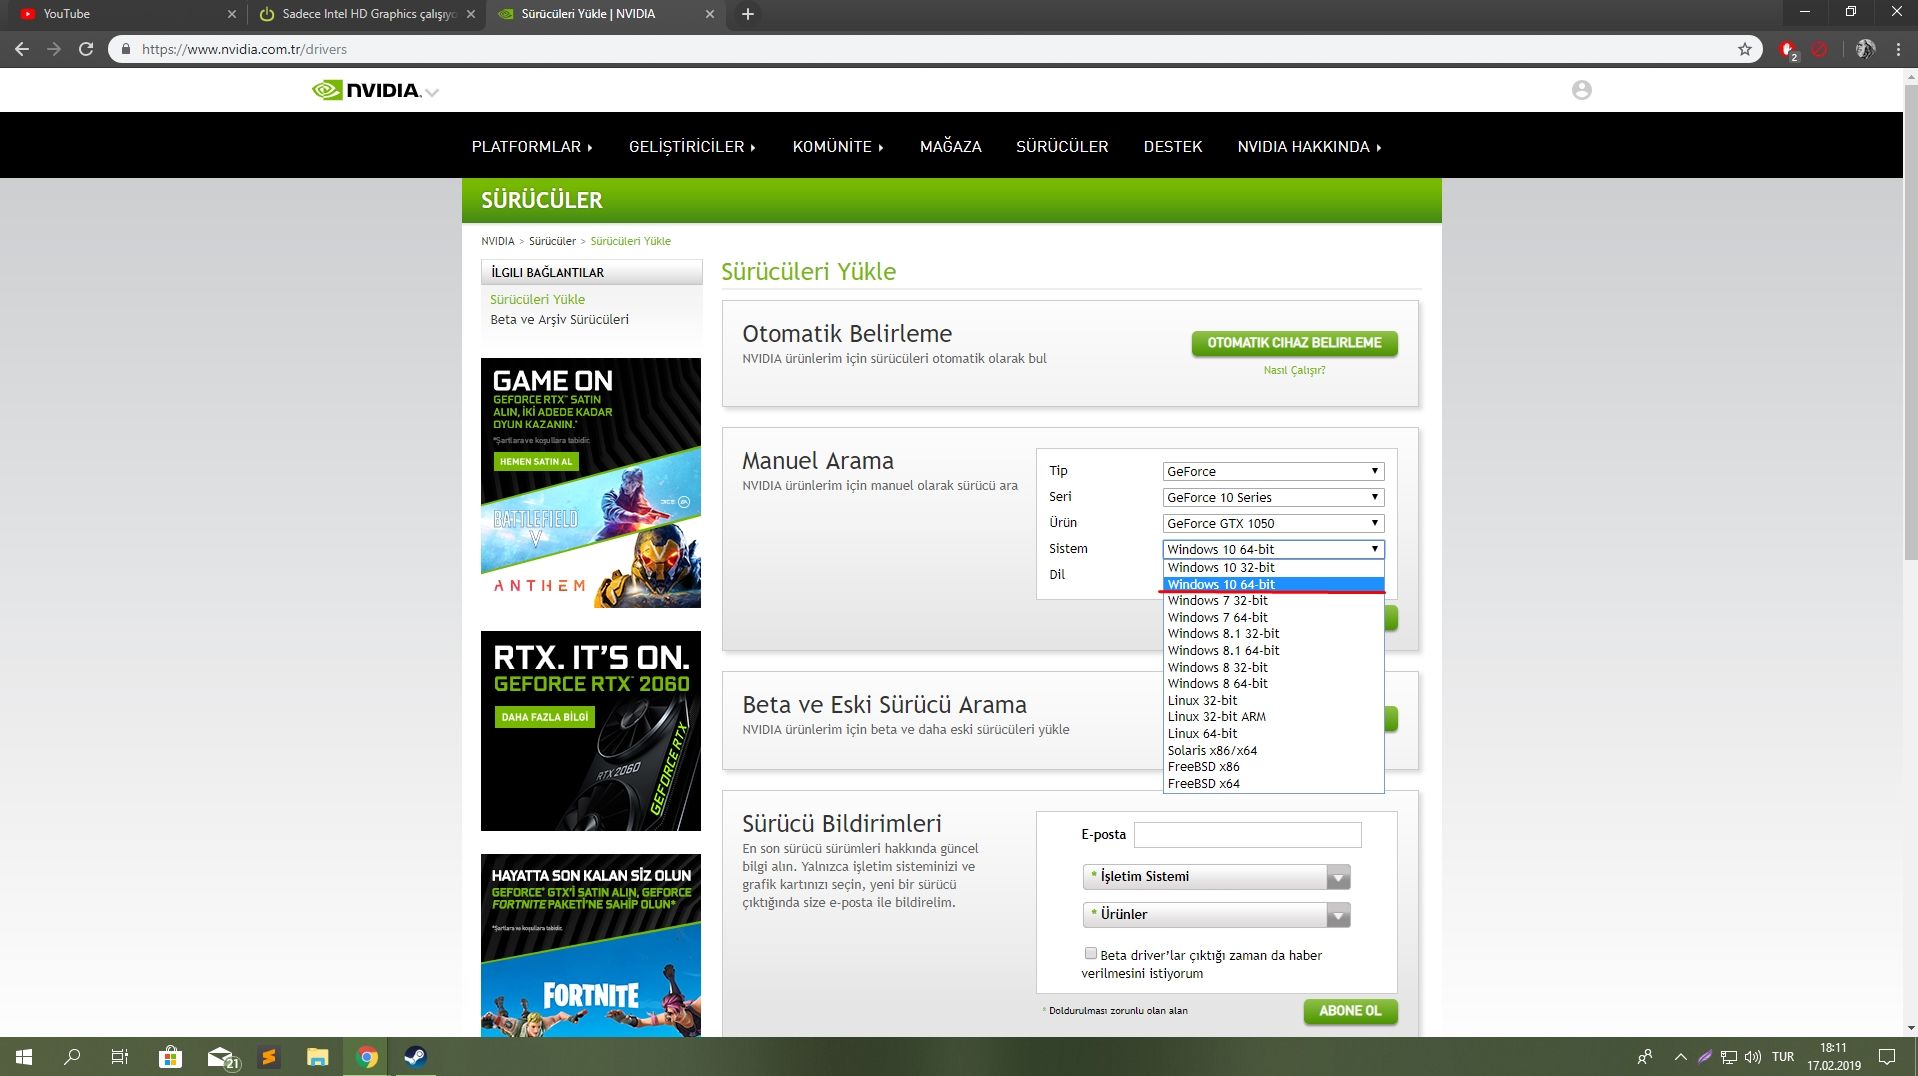Viewport: 1918px width, 1076px height.
Task: Click the Sürücüler breadcrumb link
Action: (x=552, y=241)
